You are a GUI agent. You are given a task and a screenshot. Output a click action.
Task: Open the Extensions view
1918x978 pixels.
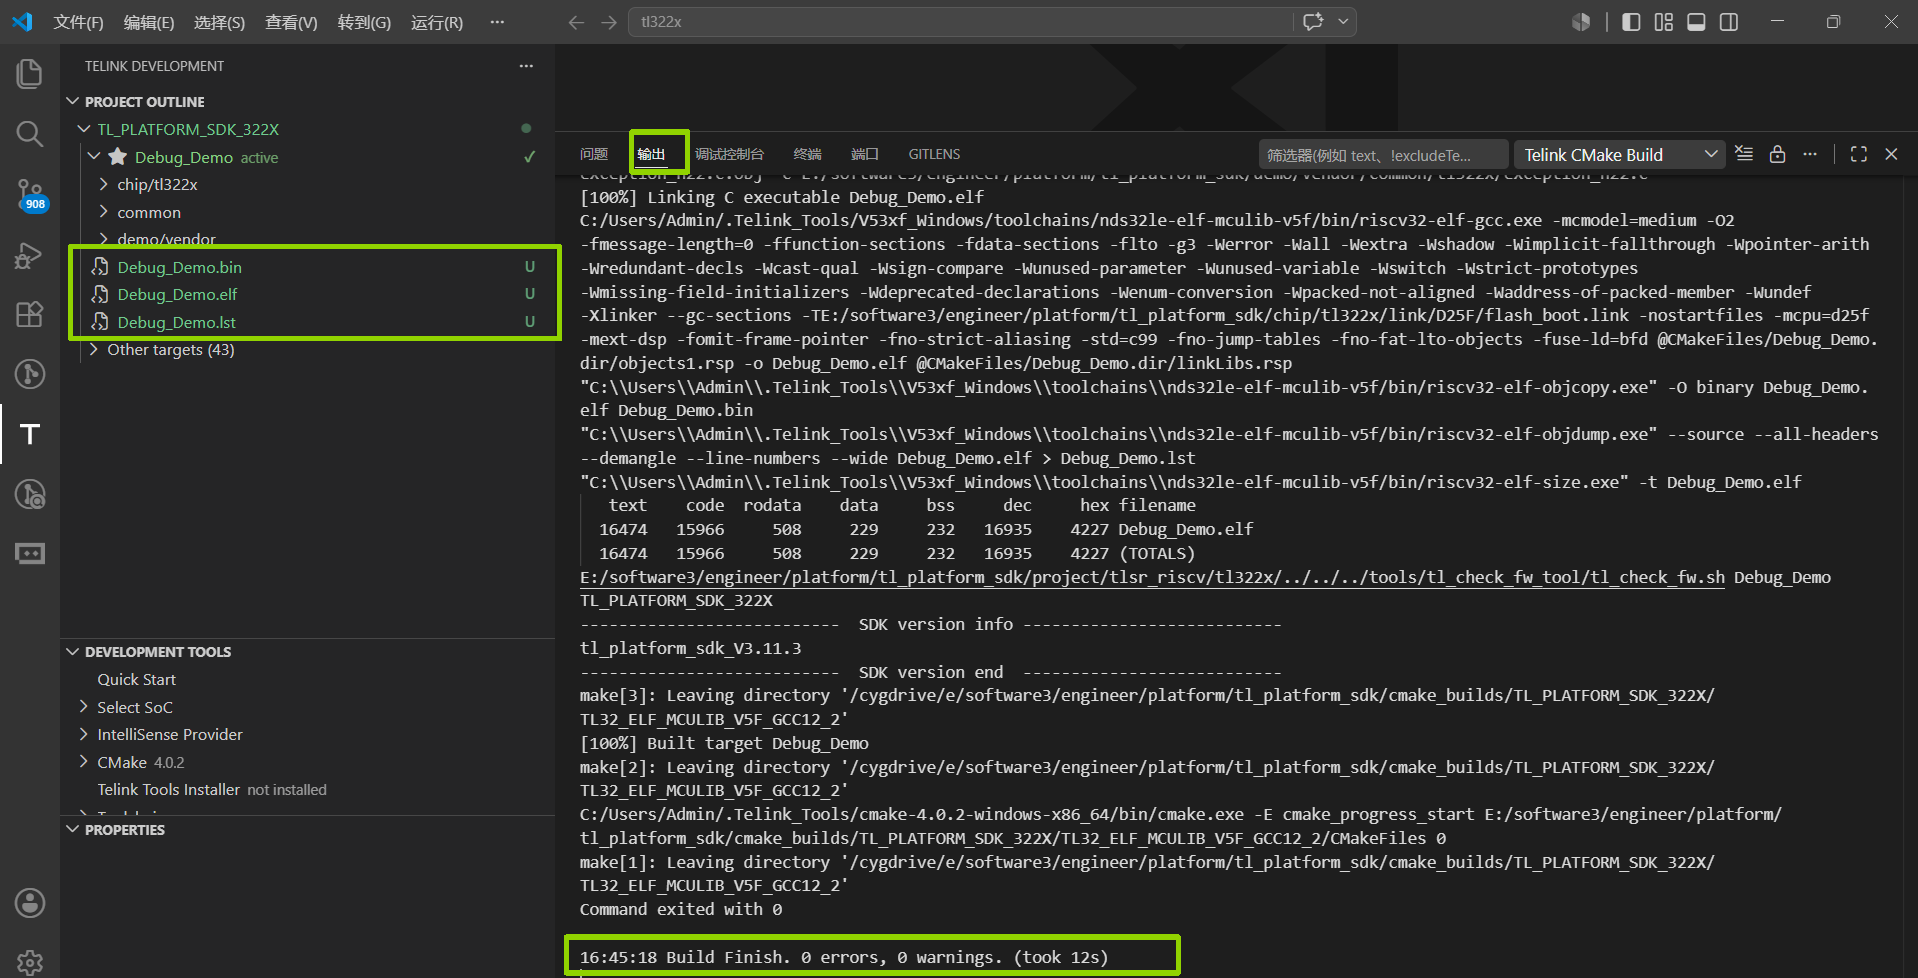point(30,314)
